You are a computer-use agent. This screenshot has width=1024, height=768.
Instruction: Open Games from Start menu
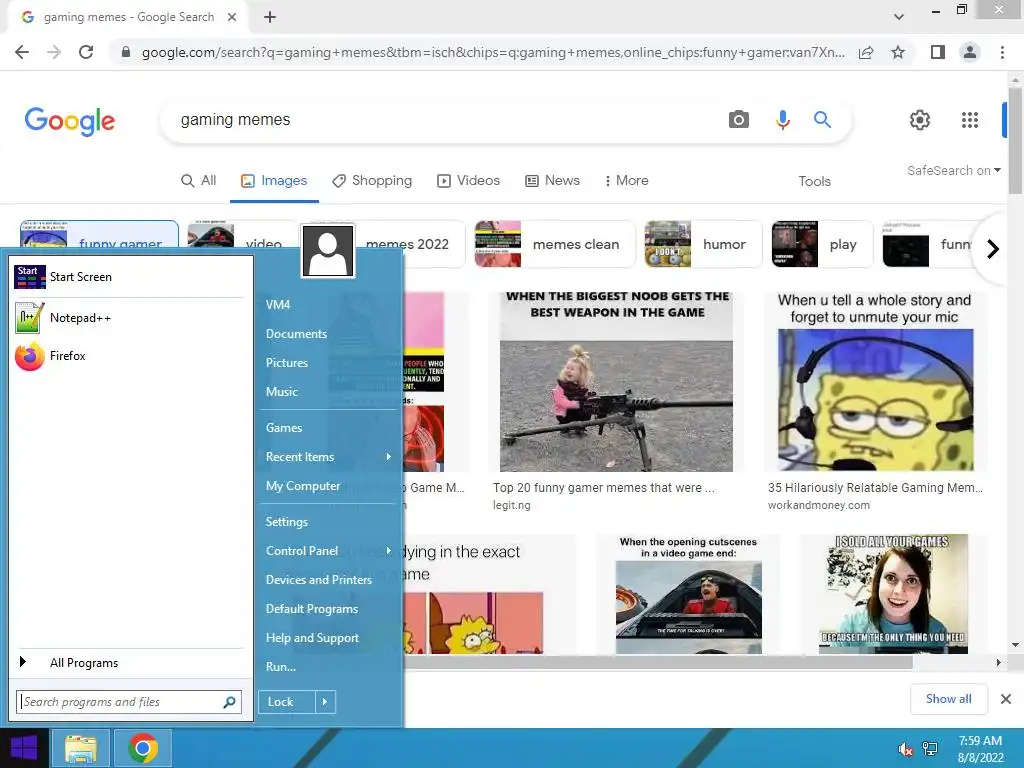(284, 428)
